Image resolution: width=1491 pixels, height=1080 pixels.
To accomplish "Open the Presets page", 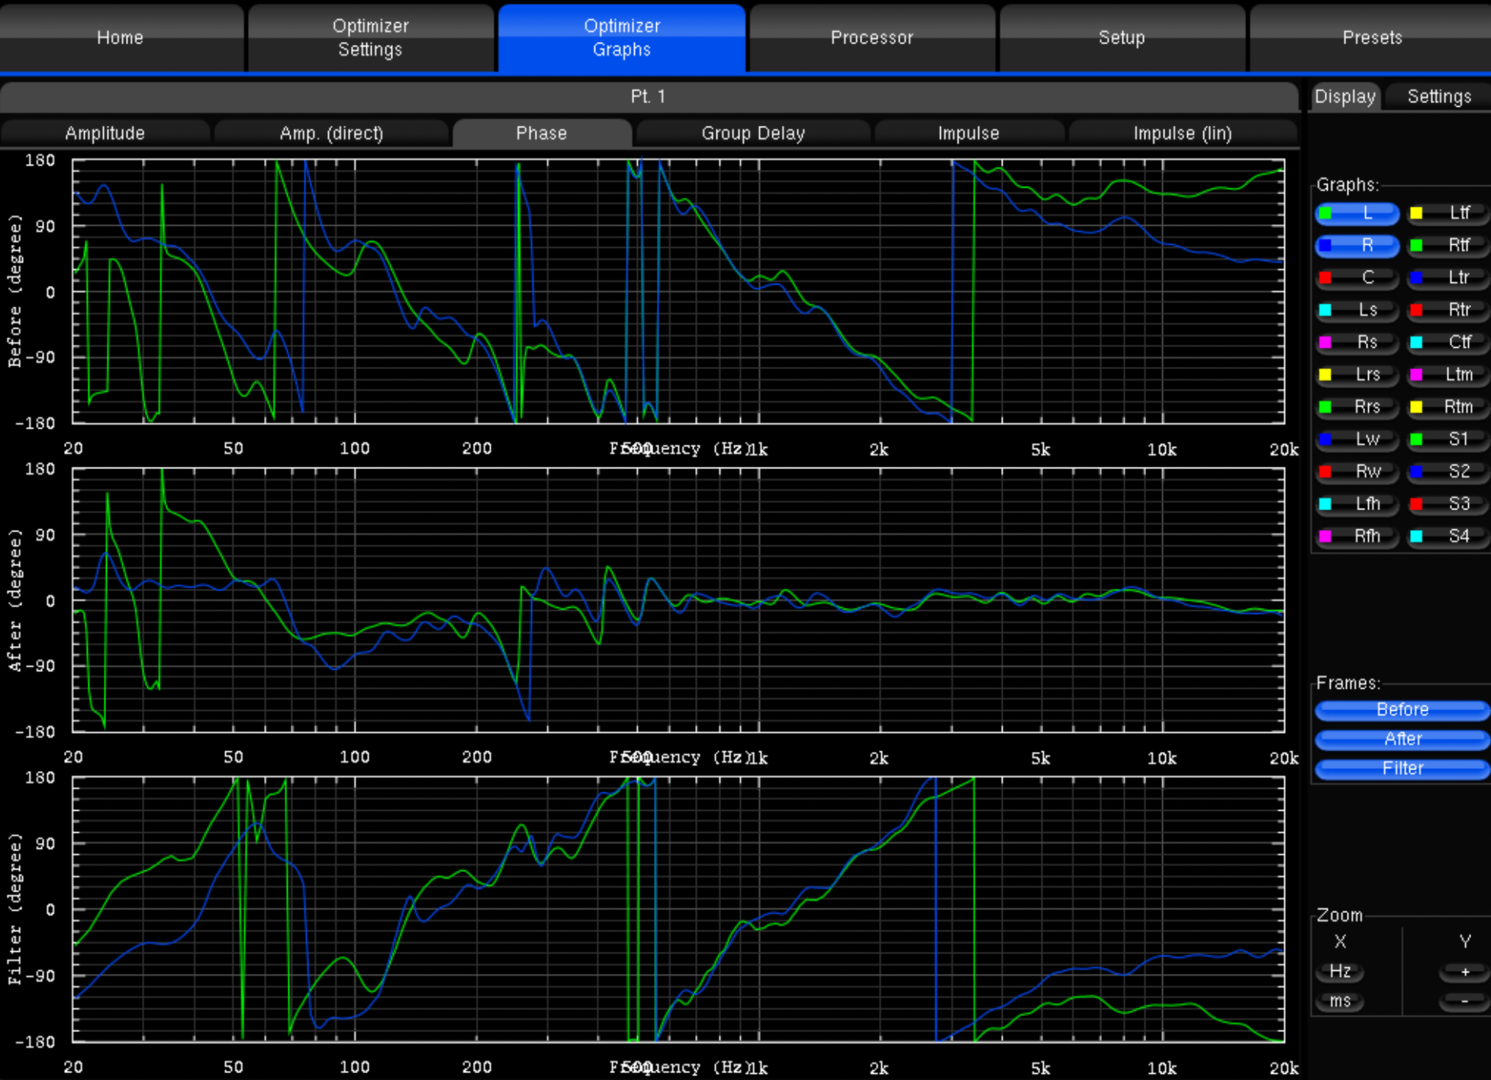I will pyautogui.click(x=1371, y=38).
